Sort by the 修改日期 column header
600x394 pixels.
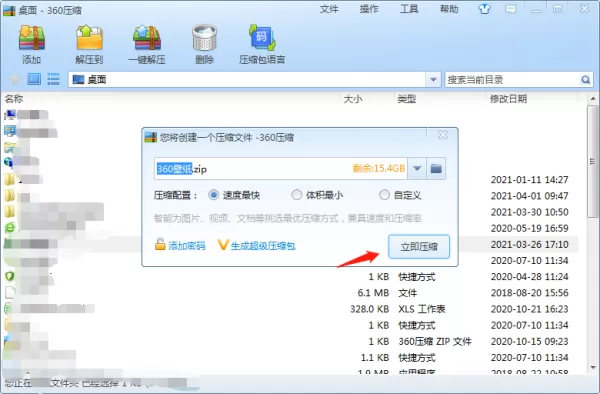(508, 99)
